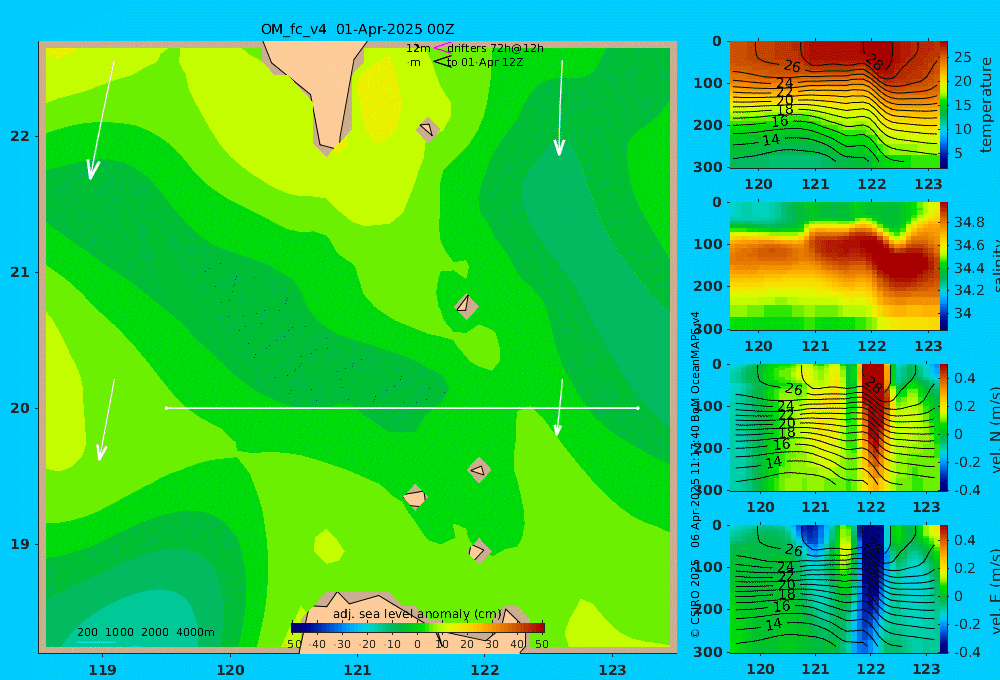
Task: Click the sea level anomaly colorbar
Action: pos(418,628)
